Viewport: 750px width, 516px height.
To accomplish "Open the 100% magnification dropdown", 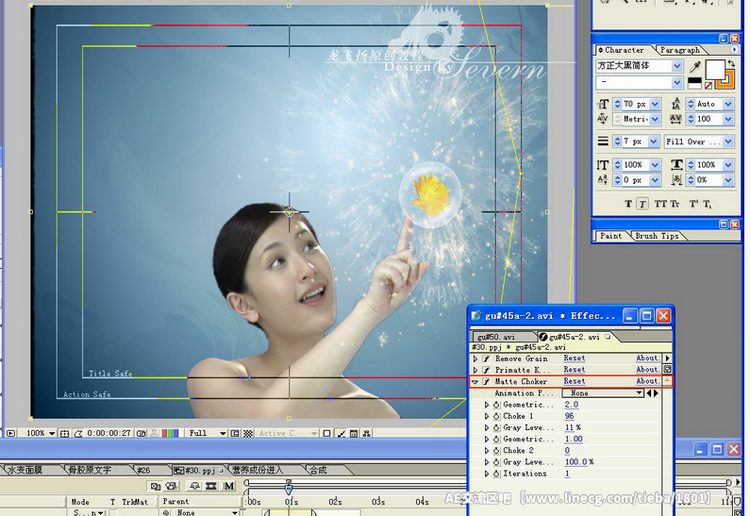I will point(40,433).
